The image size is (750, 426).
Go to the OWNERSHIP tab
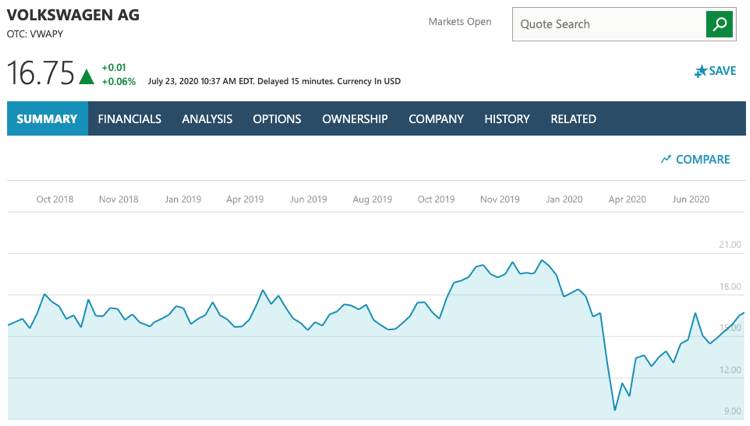tap(354, 119)
